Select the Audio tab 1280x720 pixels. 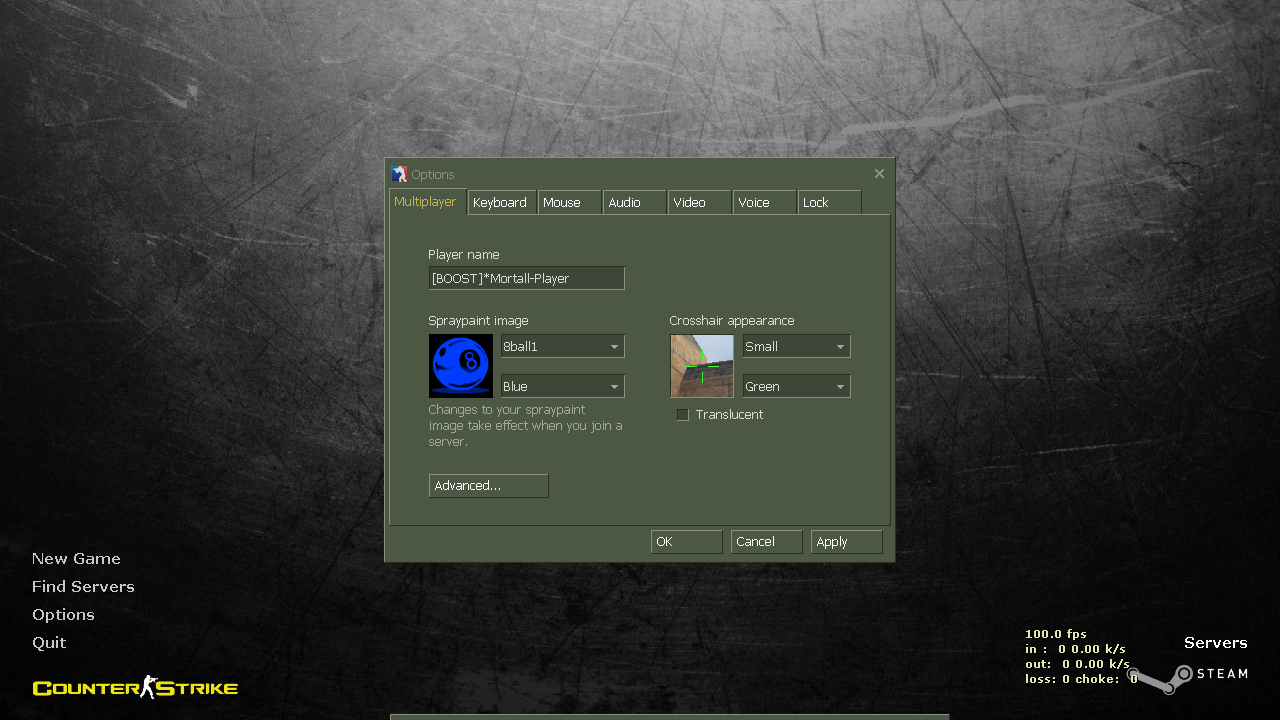pyautogui.click(x=633, y=203)
